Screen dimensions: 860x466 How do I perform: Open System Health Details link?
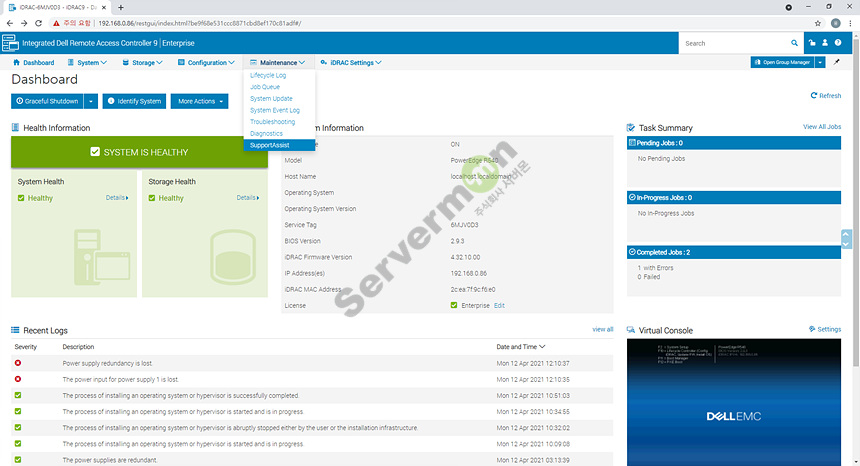tap(117, 197)
